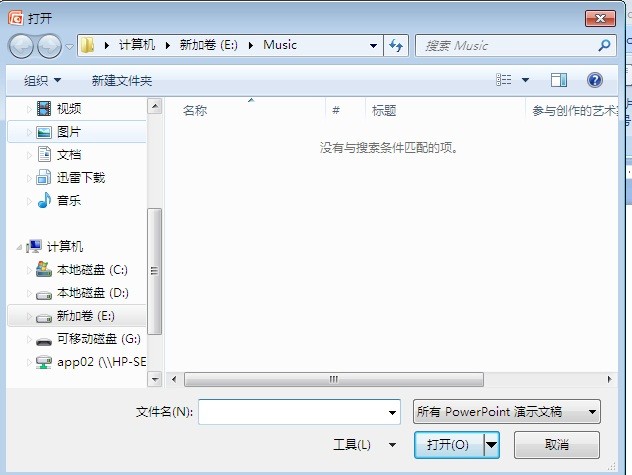Select Music in the address breadcrumb
The height and width of the screenshot is (475, 632).
[280, 45]
